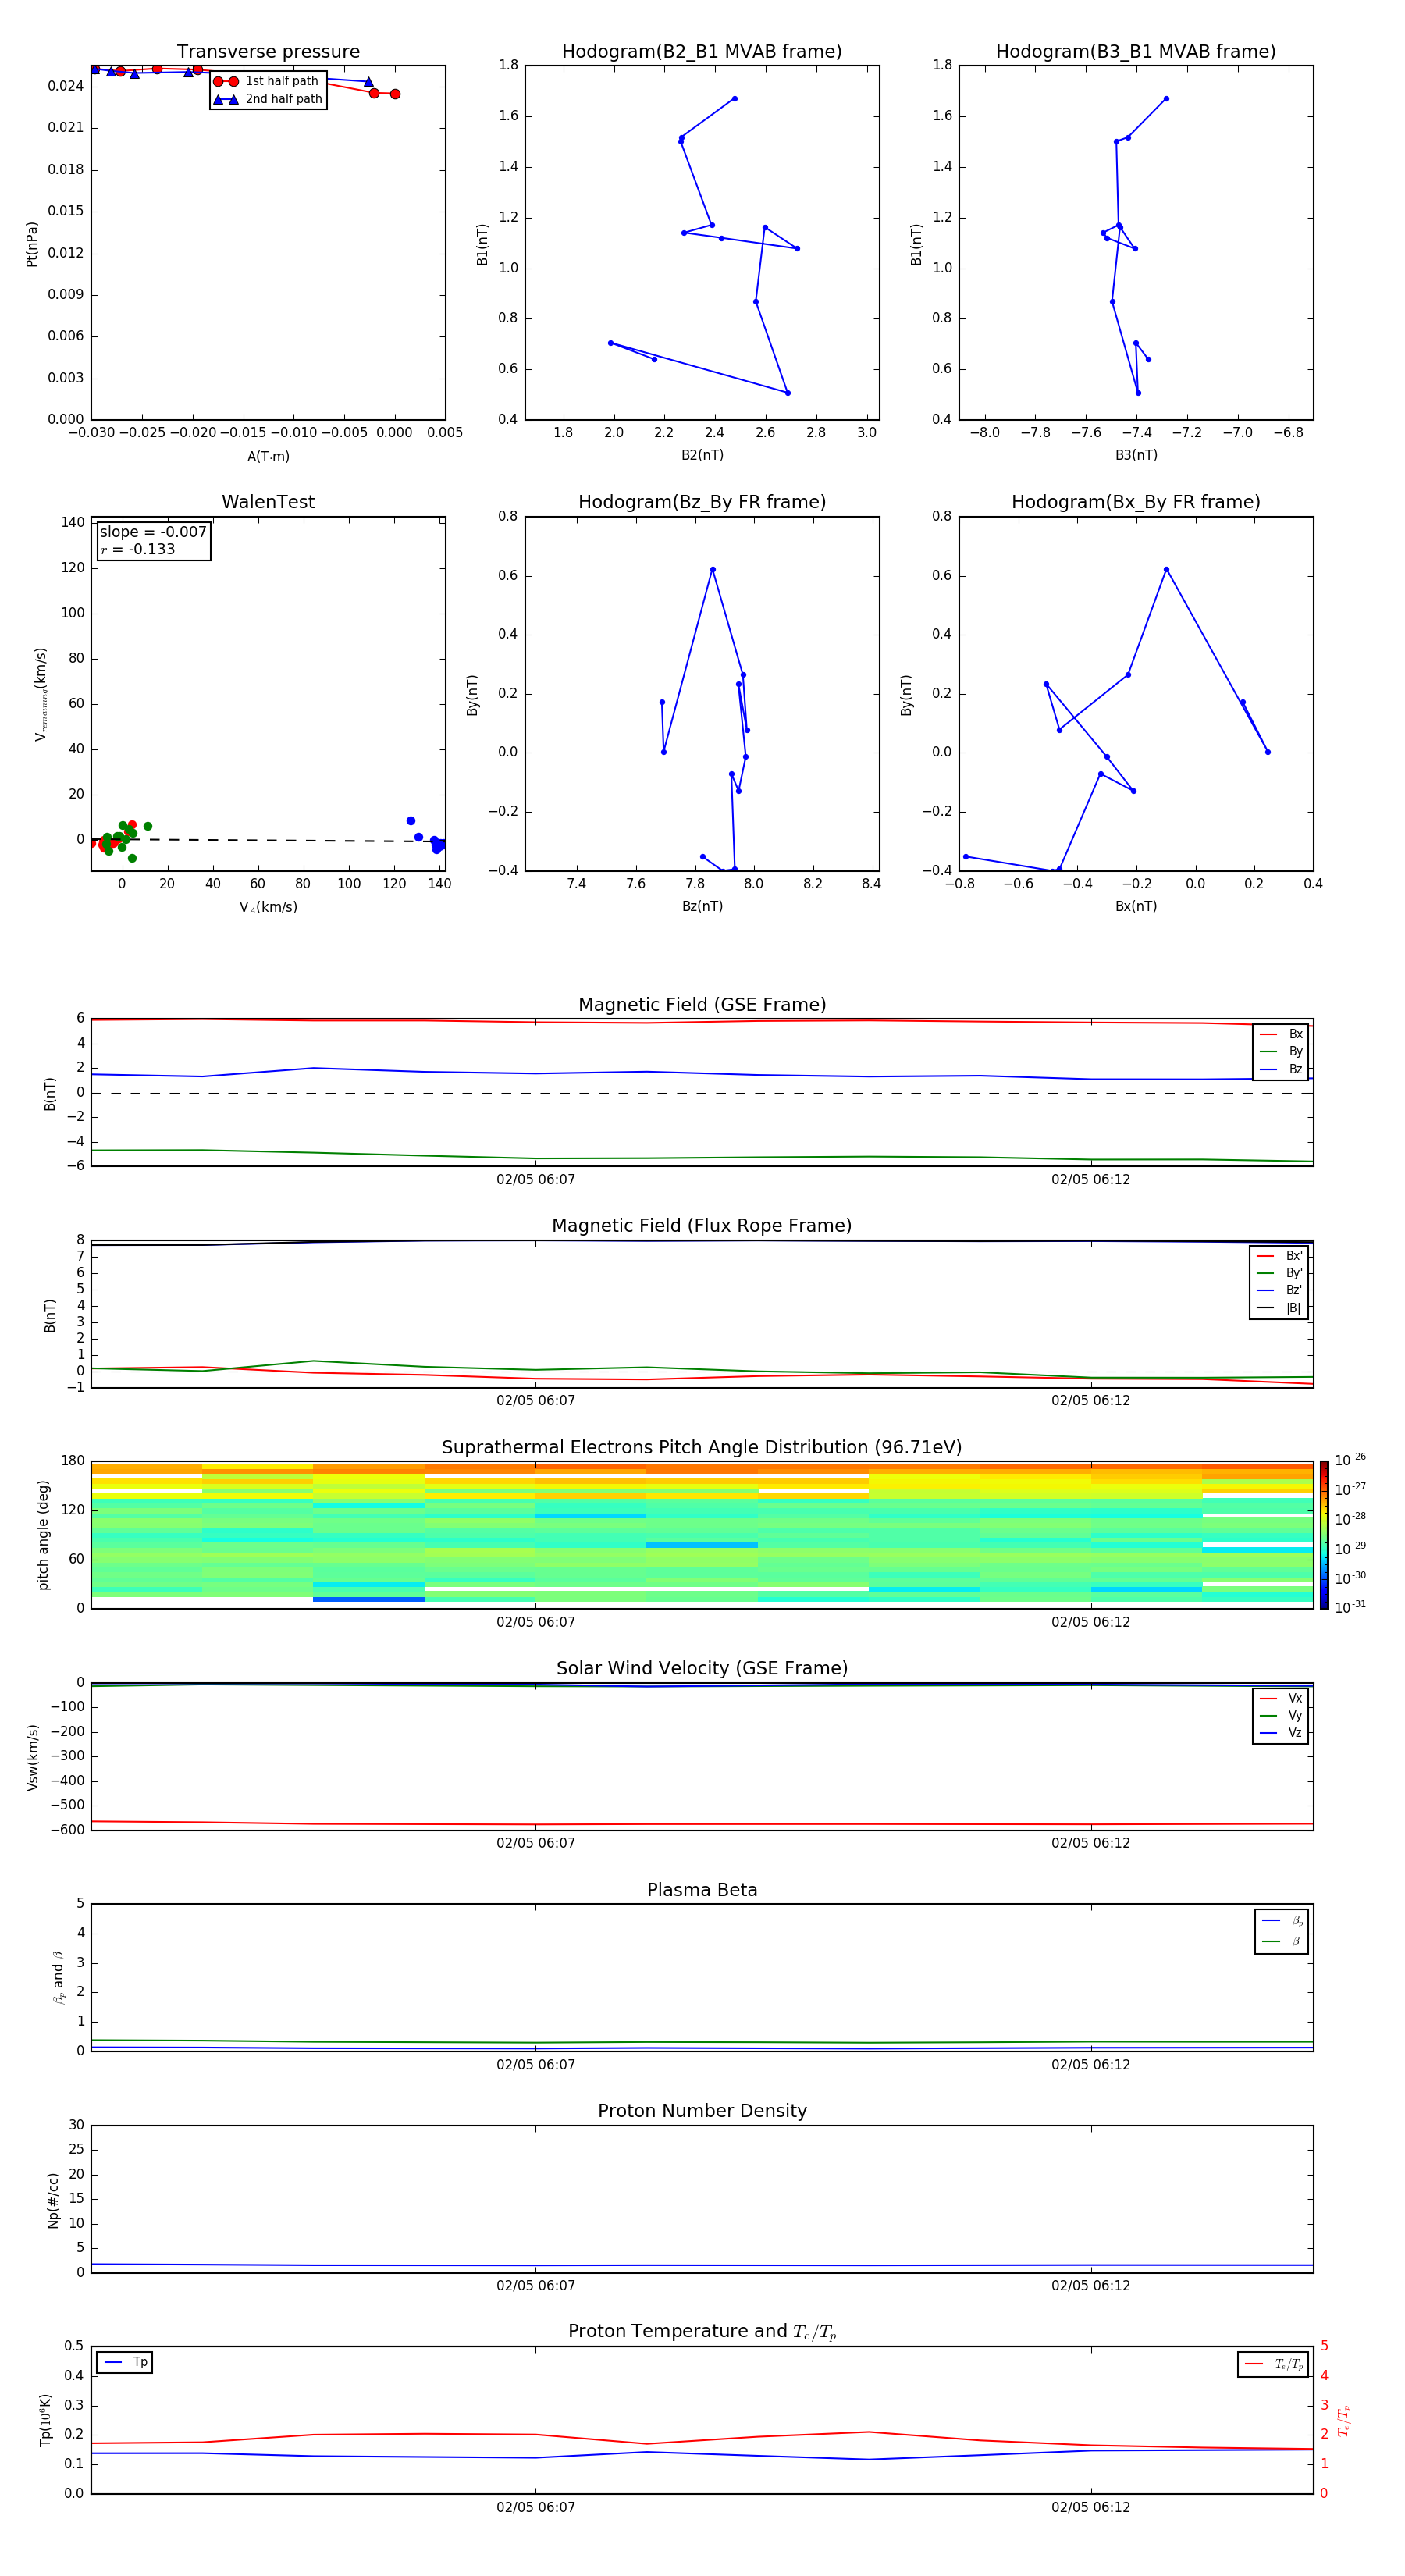Click the "B3(nT)" x-axis label
The height and width of the screenshot is (2576, 1405).
coord(1136,455)
